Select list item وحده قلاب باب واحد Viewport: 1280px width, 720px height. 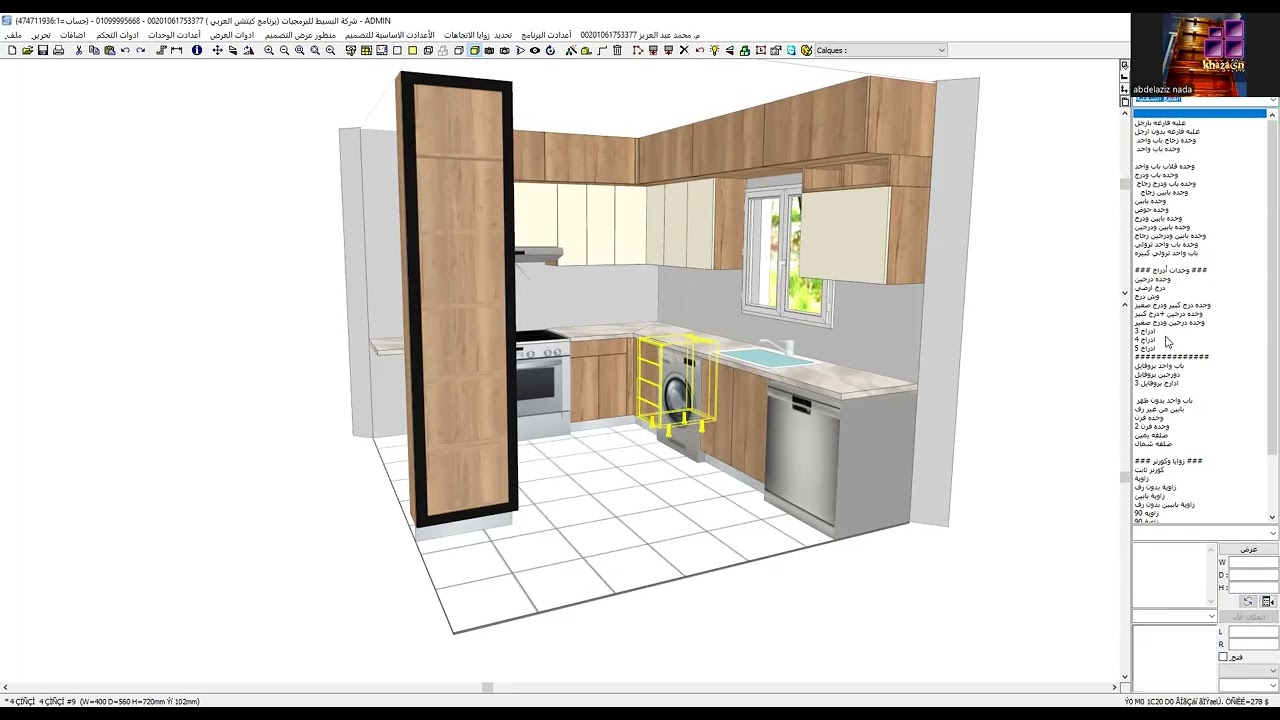coord(1164,166)
